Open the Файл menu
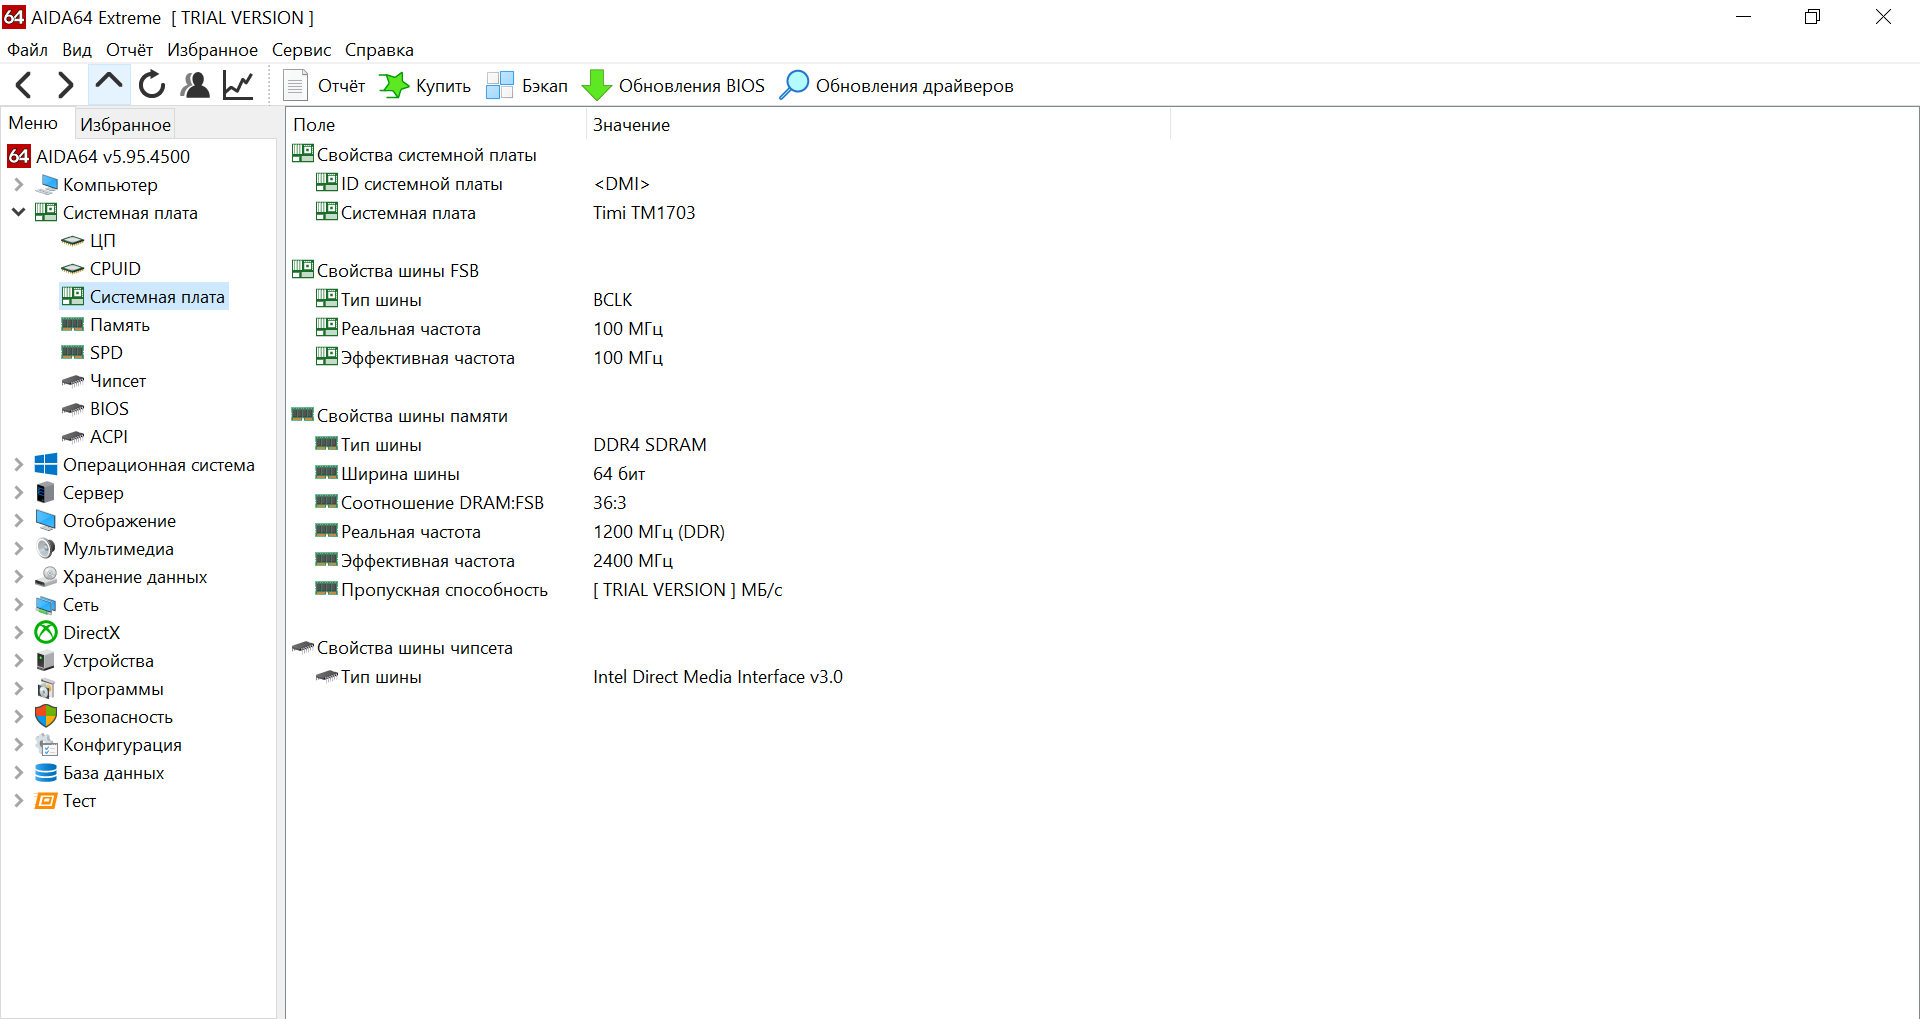 point(28,50)
